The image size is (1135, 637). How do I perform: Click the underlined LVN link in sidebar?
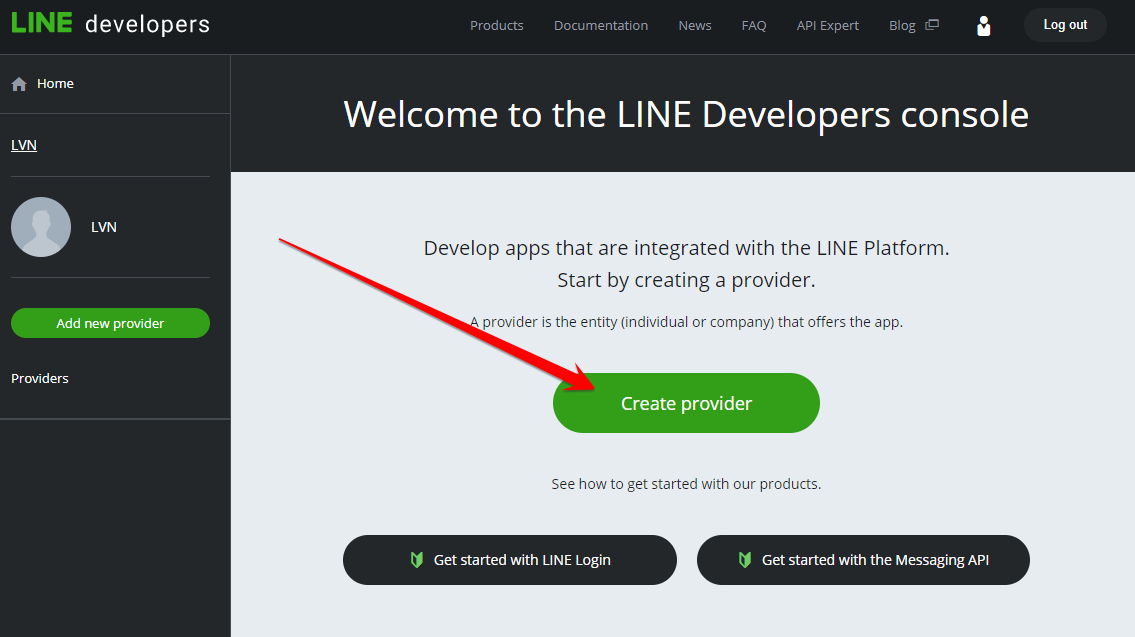[x=24, y=145]
